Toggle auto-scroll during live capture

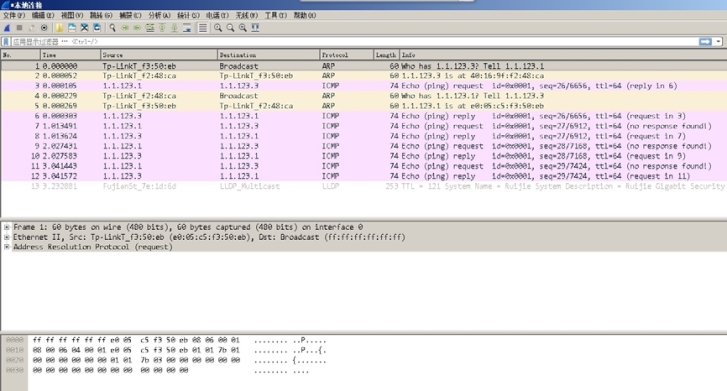(187, 28)
